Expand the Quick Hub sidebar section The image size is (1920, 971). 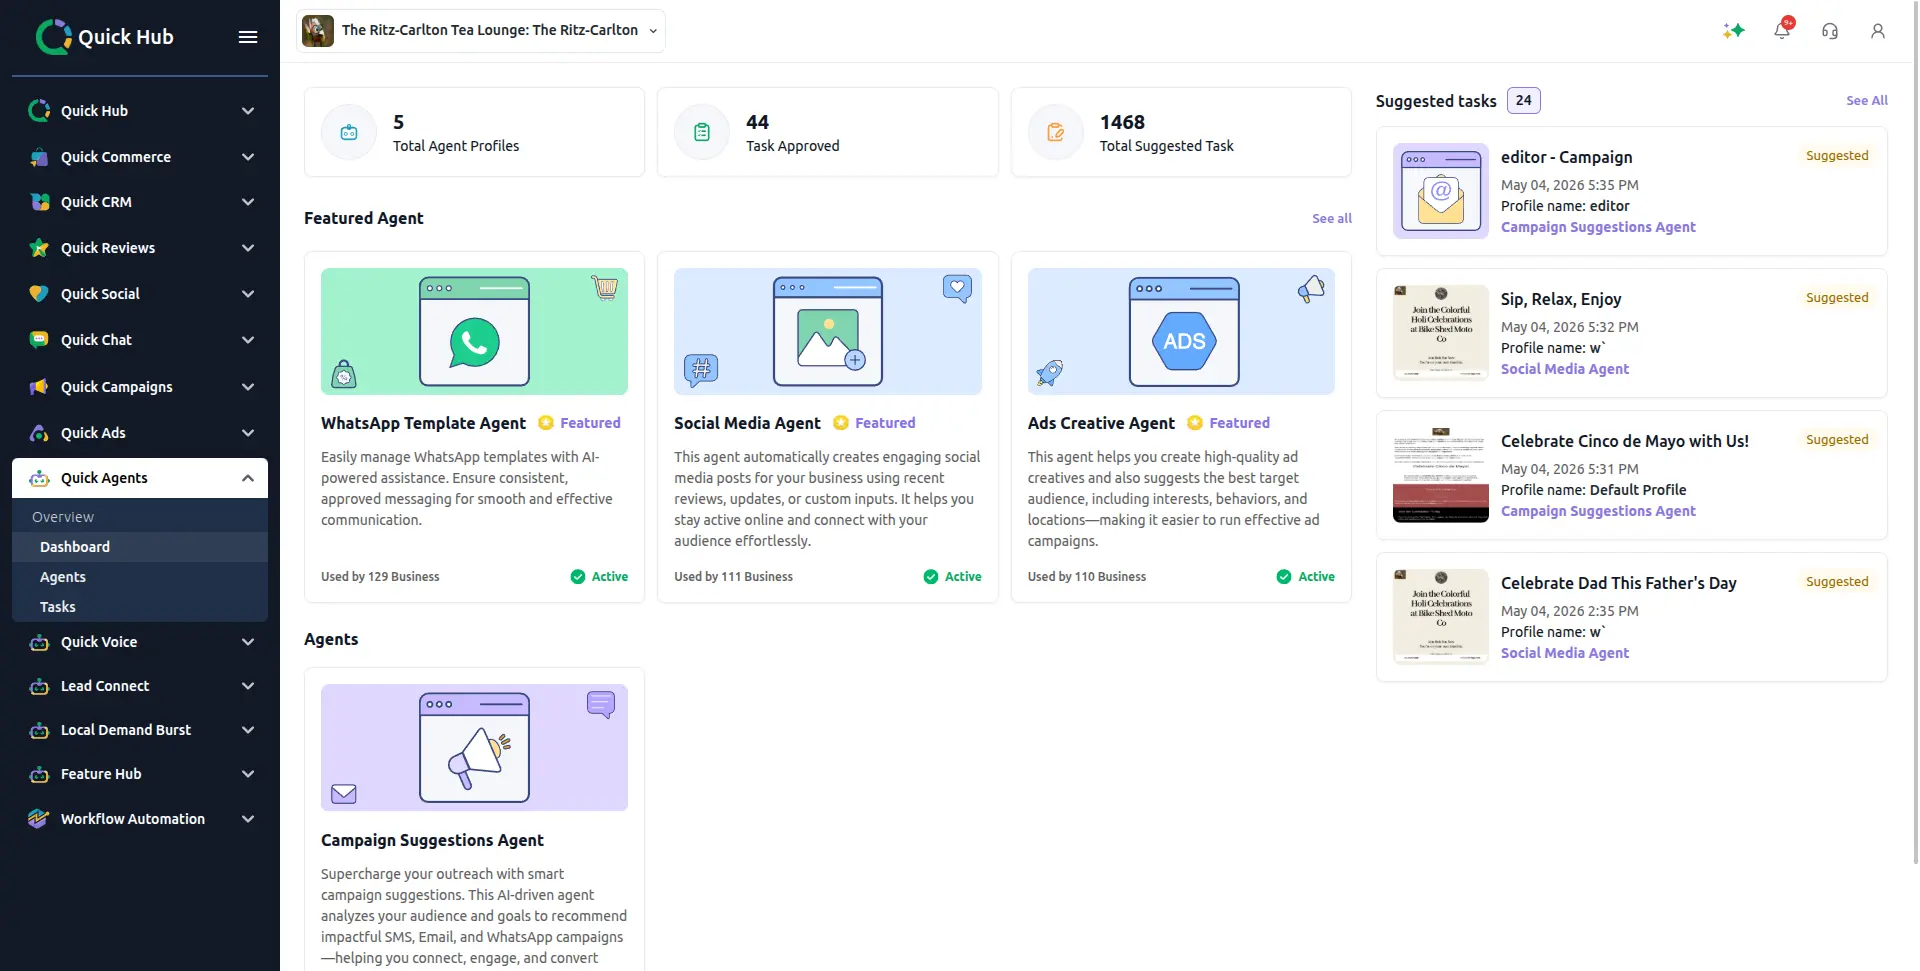248,111
